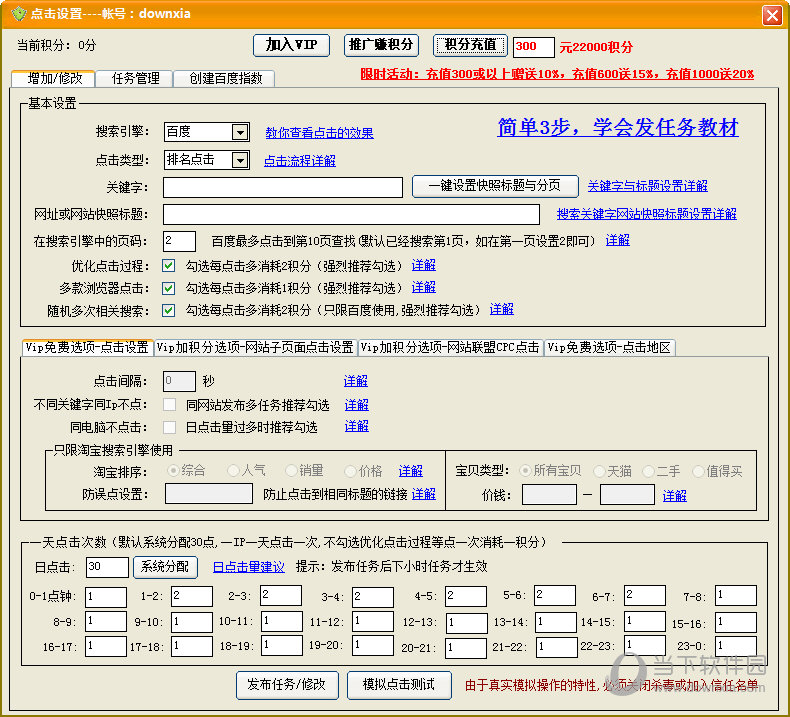Open the 创建百度指数 tab
The width and height of the screenshot is (790, 717).
pos(225,78)
